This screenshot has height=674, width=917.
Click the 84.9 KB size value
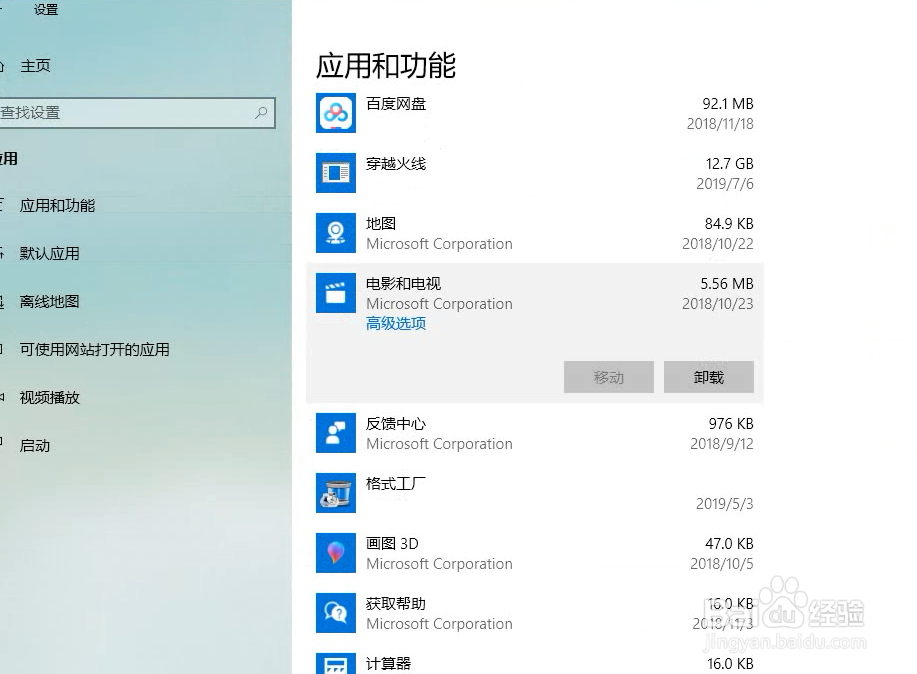pos(729,223)
